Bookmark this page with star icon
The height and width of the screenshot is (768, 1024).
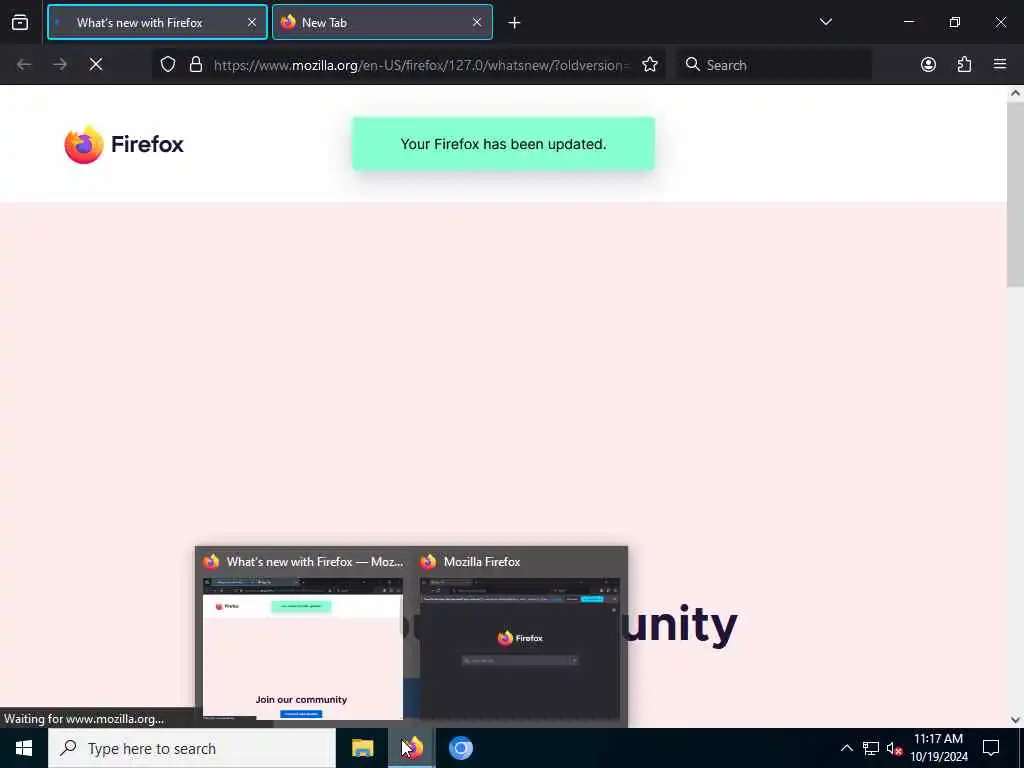click(x=649, y=65)
